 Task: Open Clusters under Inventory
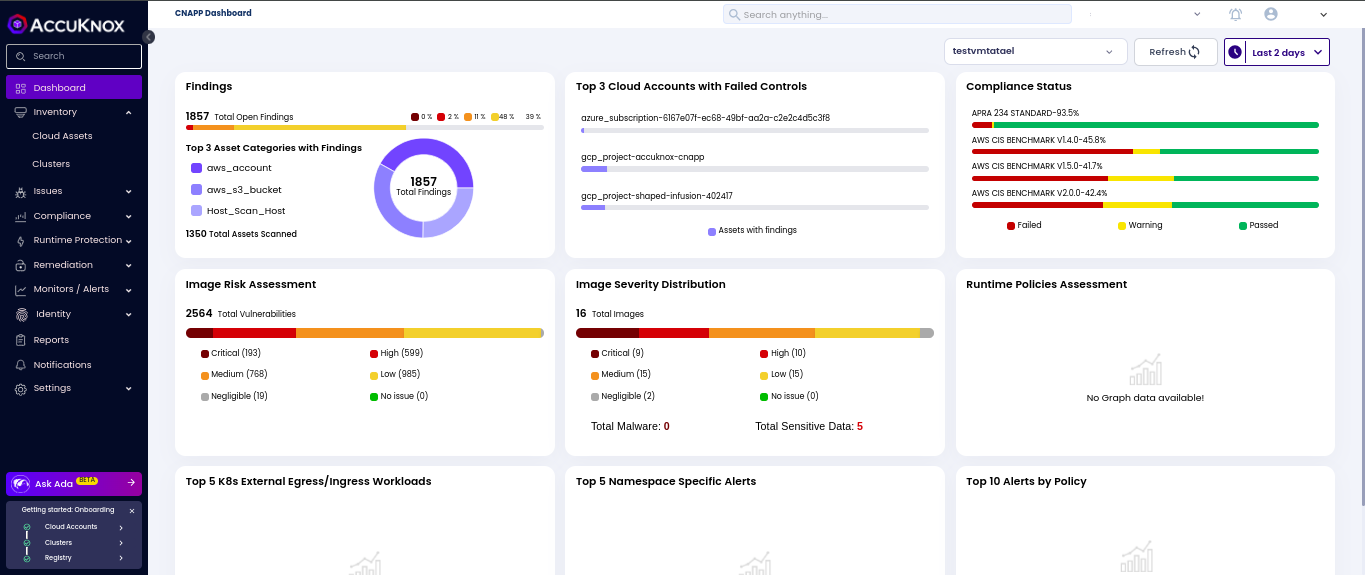pyautogui.click(x=51, y=164)
